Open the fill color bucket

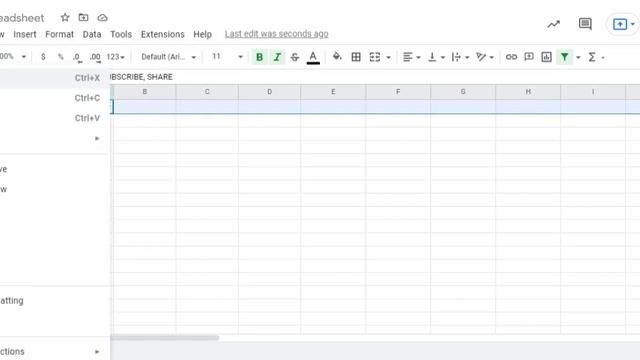(x=337, y=56)
